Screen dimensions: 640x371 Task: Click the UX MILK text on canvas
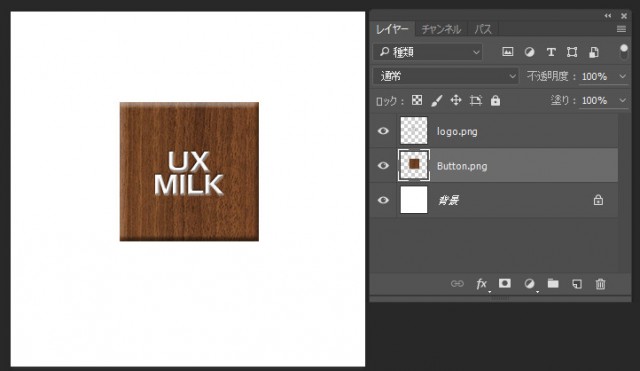(x=189, y=173)
